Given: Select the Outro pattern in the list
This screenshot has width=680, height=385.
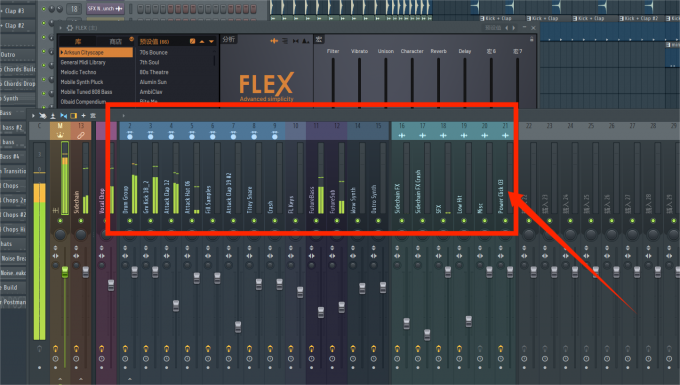Looking at the screenshot, I should (17, 55).
